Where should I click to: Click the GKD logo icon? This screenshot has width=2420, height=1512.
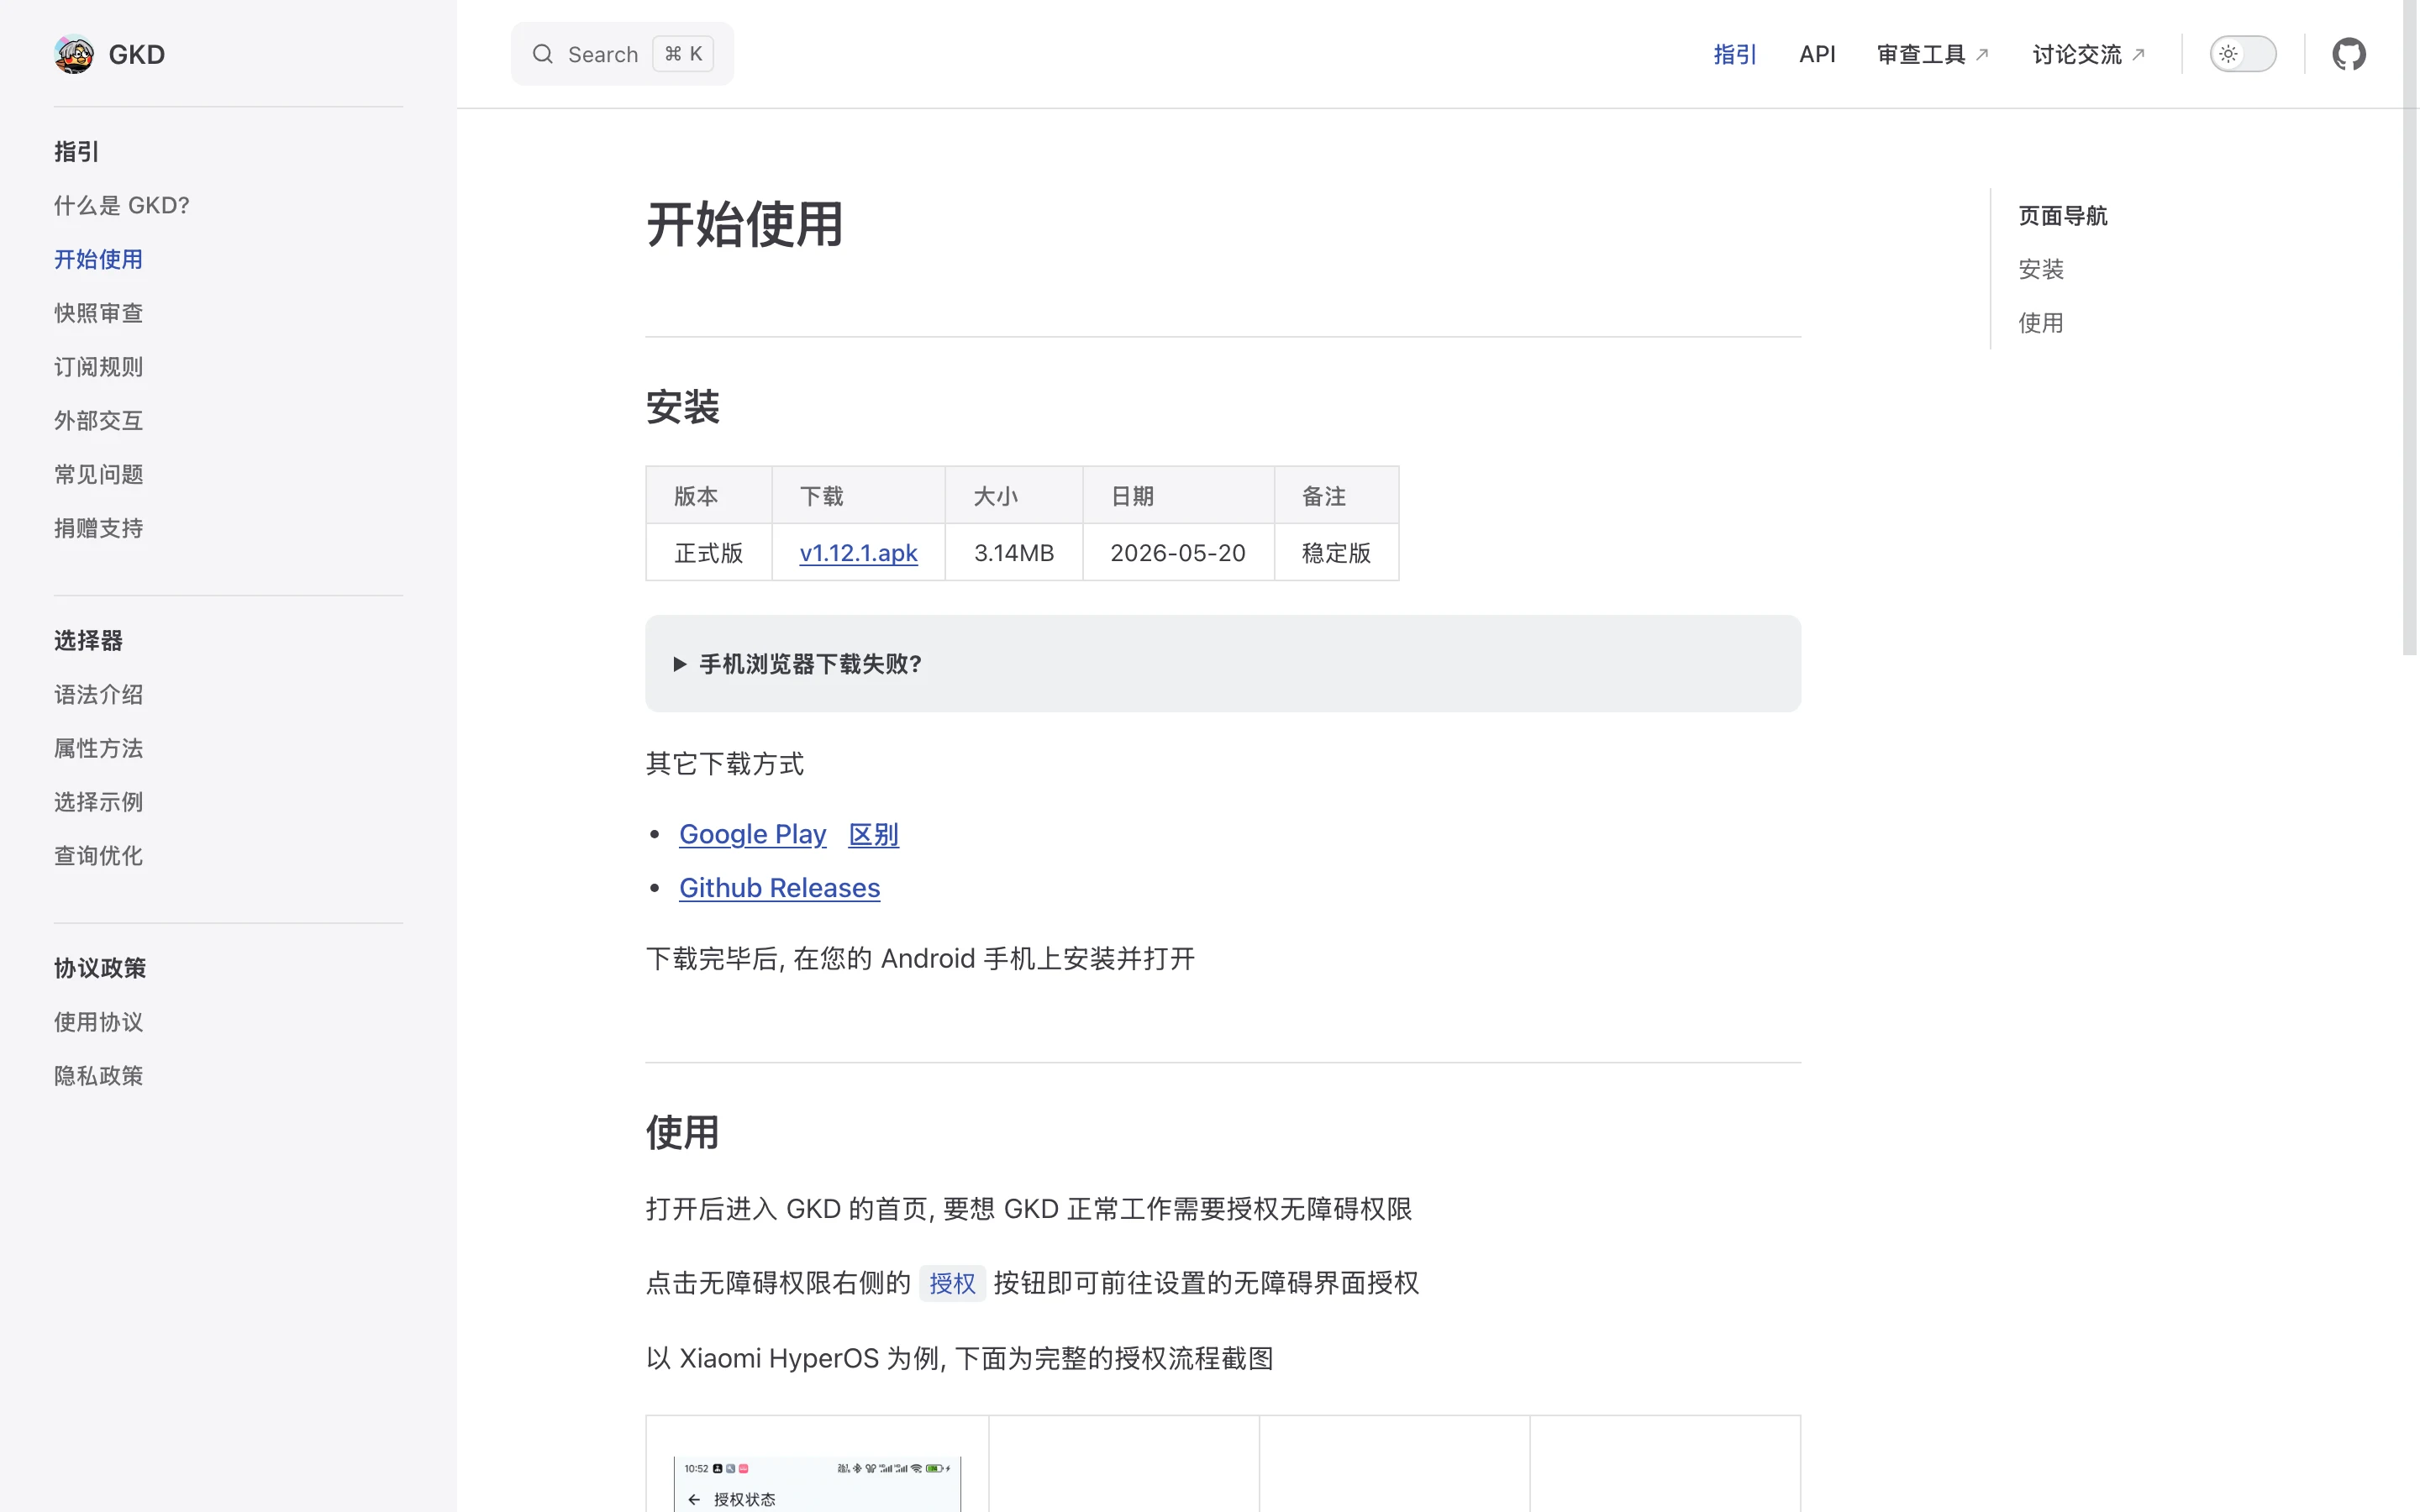(x=73, y=54)
